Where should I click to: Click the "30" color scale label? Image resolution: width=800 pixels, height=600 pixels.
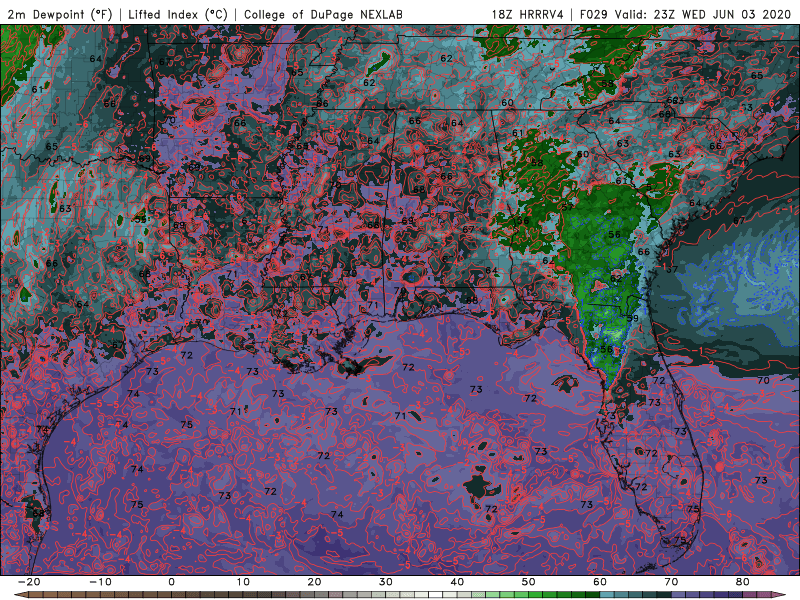tap(386, 582)
